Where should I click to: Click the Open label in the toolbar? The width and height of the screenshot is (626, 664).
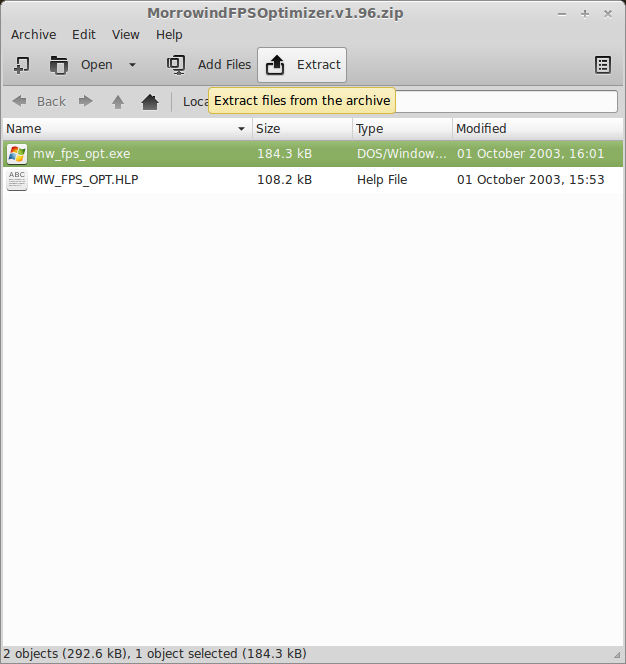click(97, 65)
